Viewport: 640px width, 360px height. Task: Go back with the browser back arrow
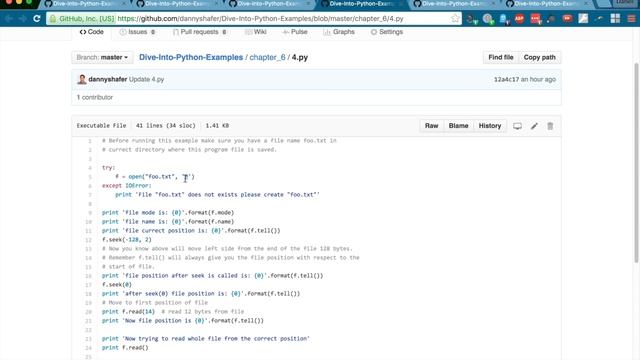click(9, 19)
